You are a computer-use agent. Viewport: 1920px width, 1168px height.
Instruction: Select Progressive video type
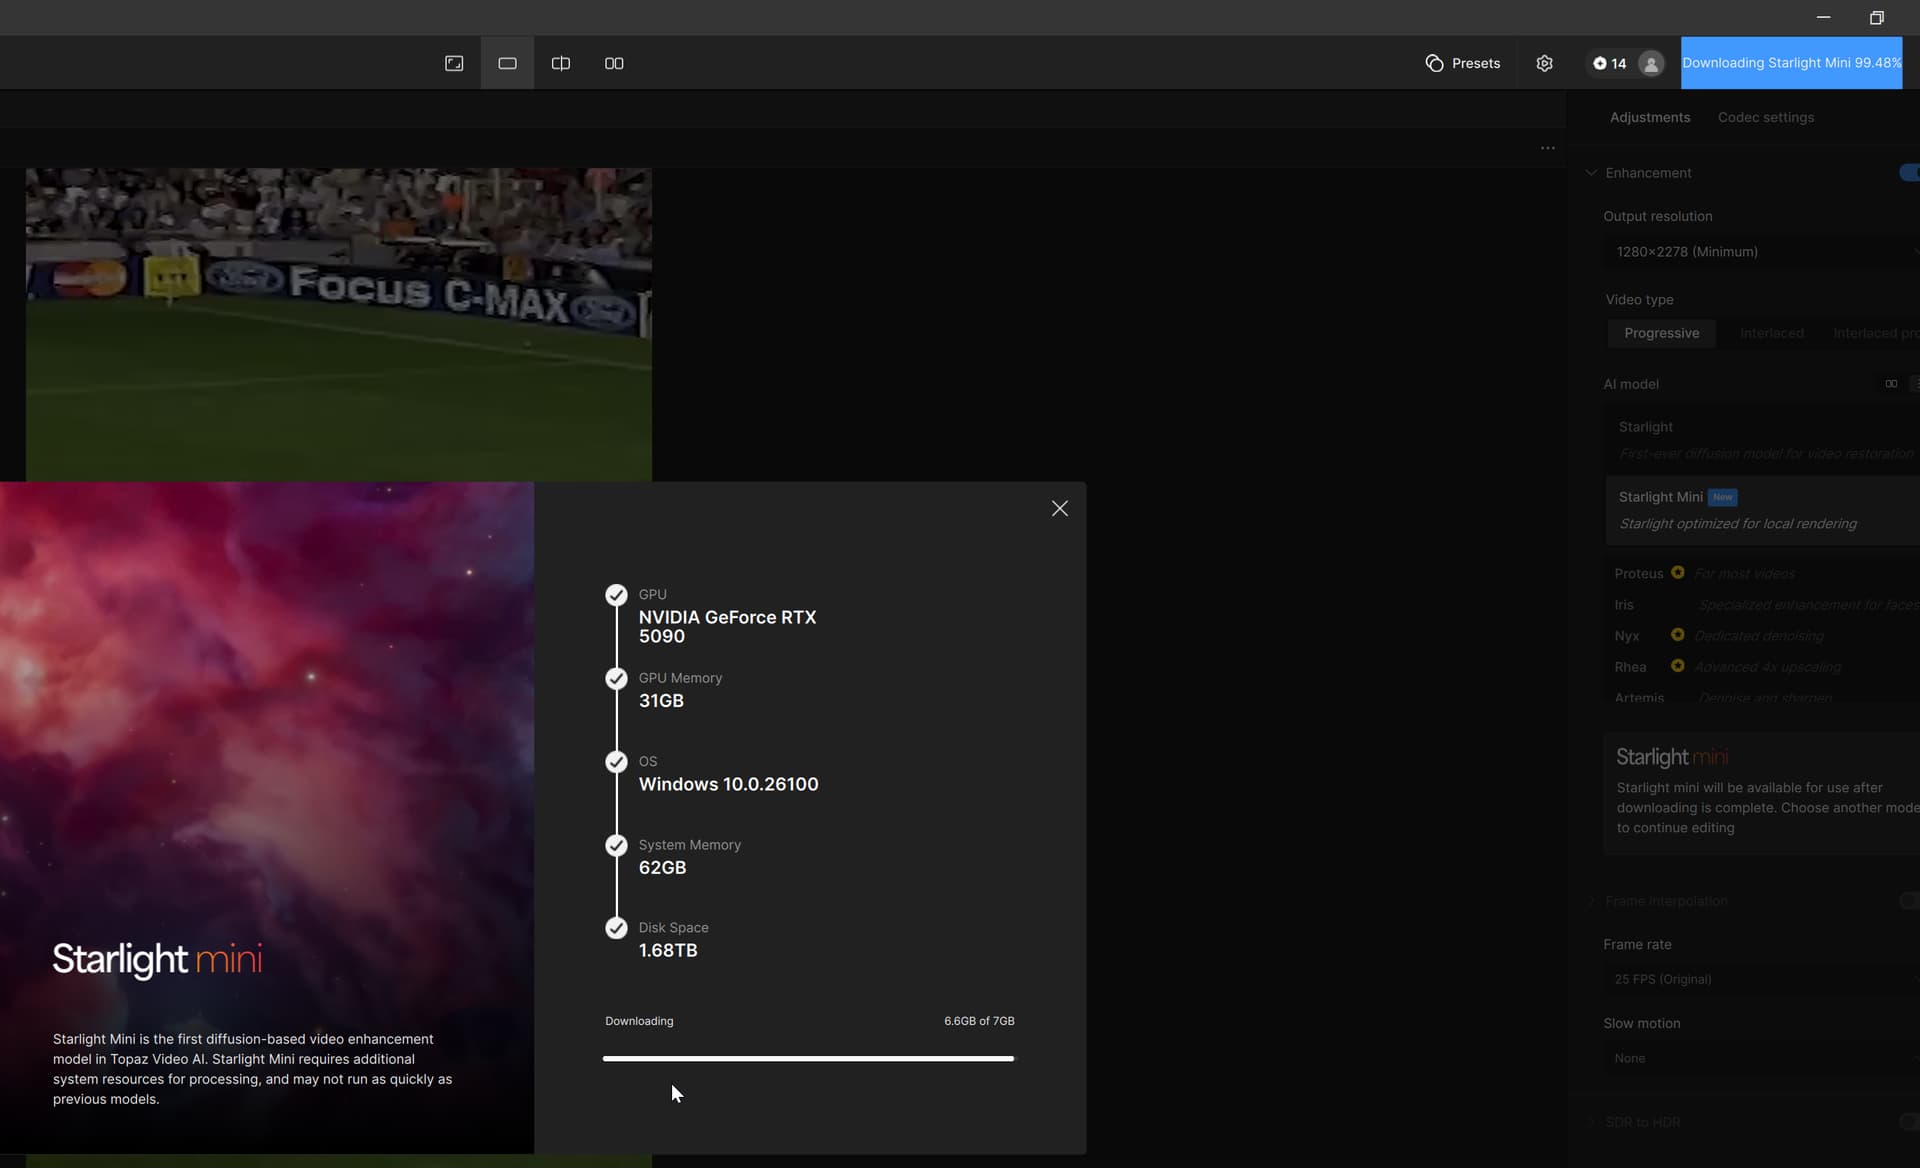point(1661,333)
